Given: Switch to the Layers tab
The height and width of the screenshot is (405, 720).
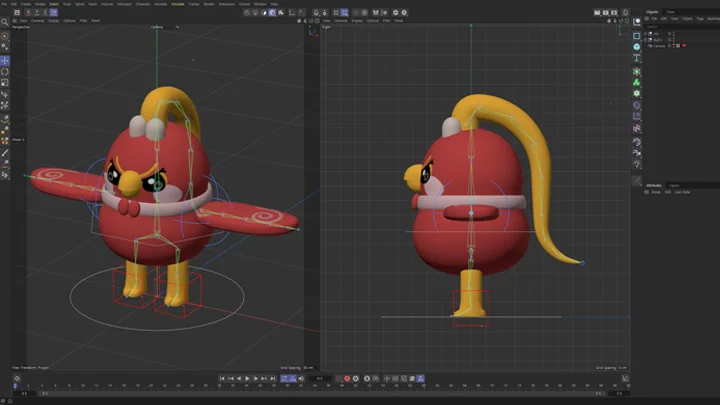Looking at the screenshot, I should (674, 186).
